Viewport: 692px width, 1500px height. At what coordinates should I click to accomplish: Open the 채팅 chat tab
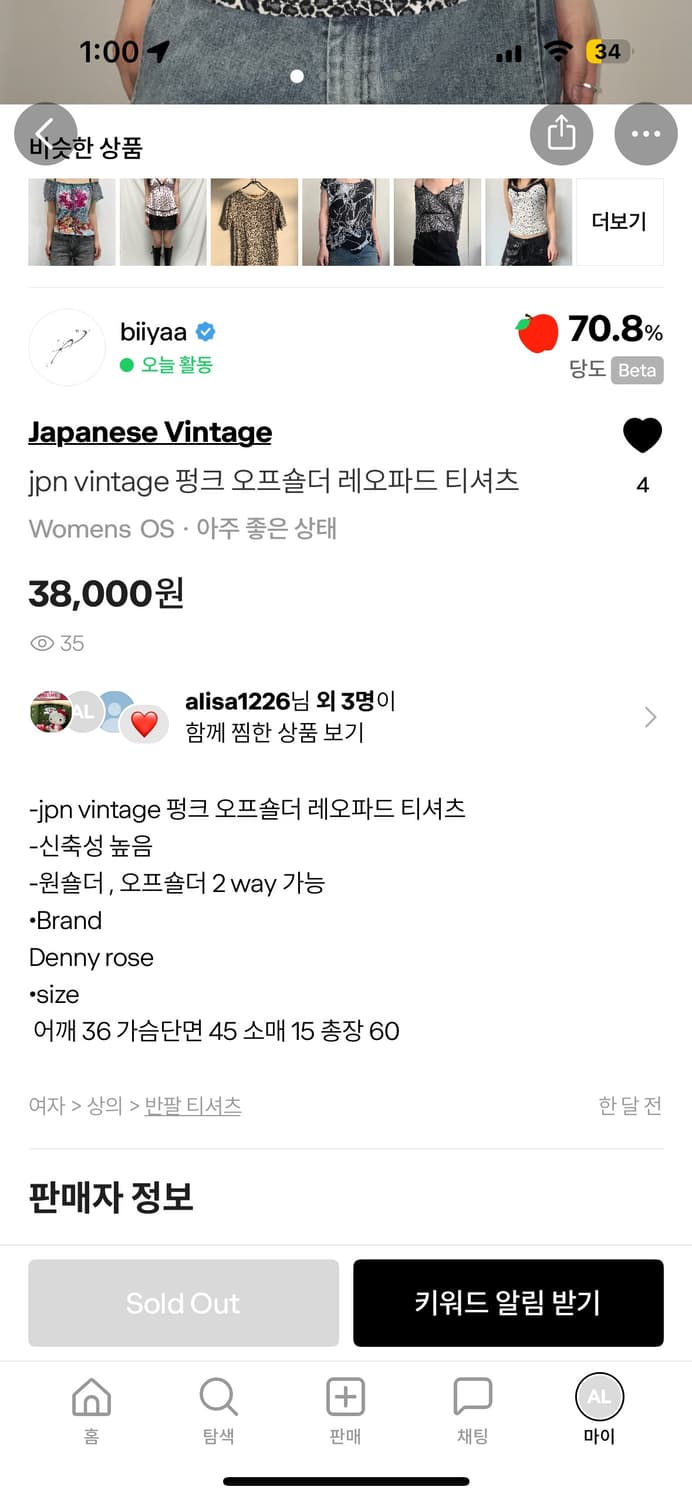click(472, 1410)
